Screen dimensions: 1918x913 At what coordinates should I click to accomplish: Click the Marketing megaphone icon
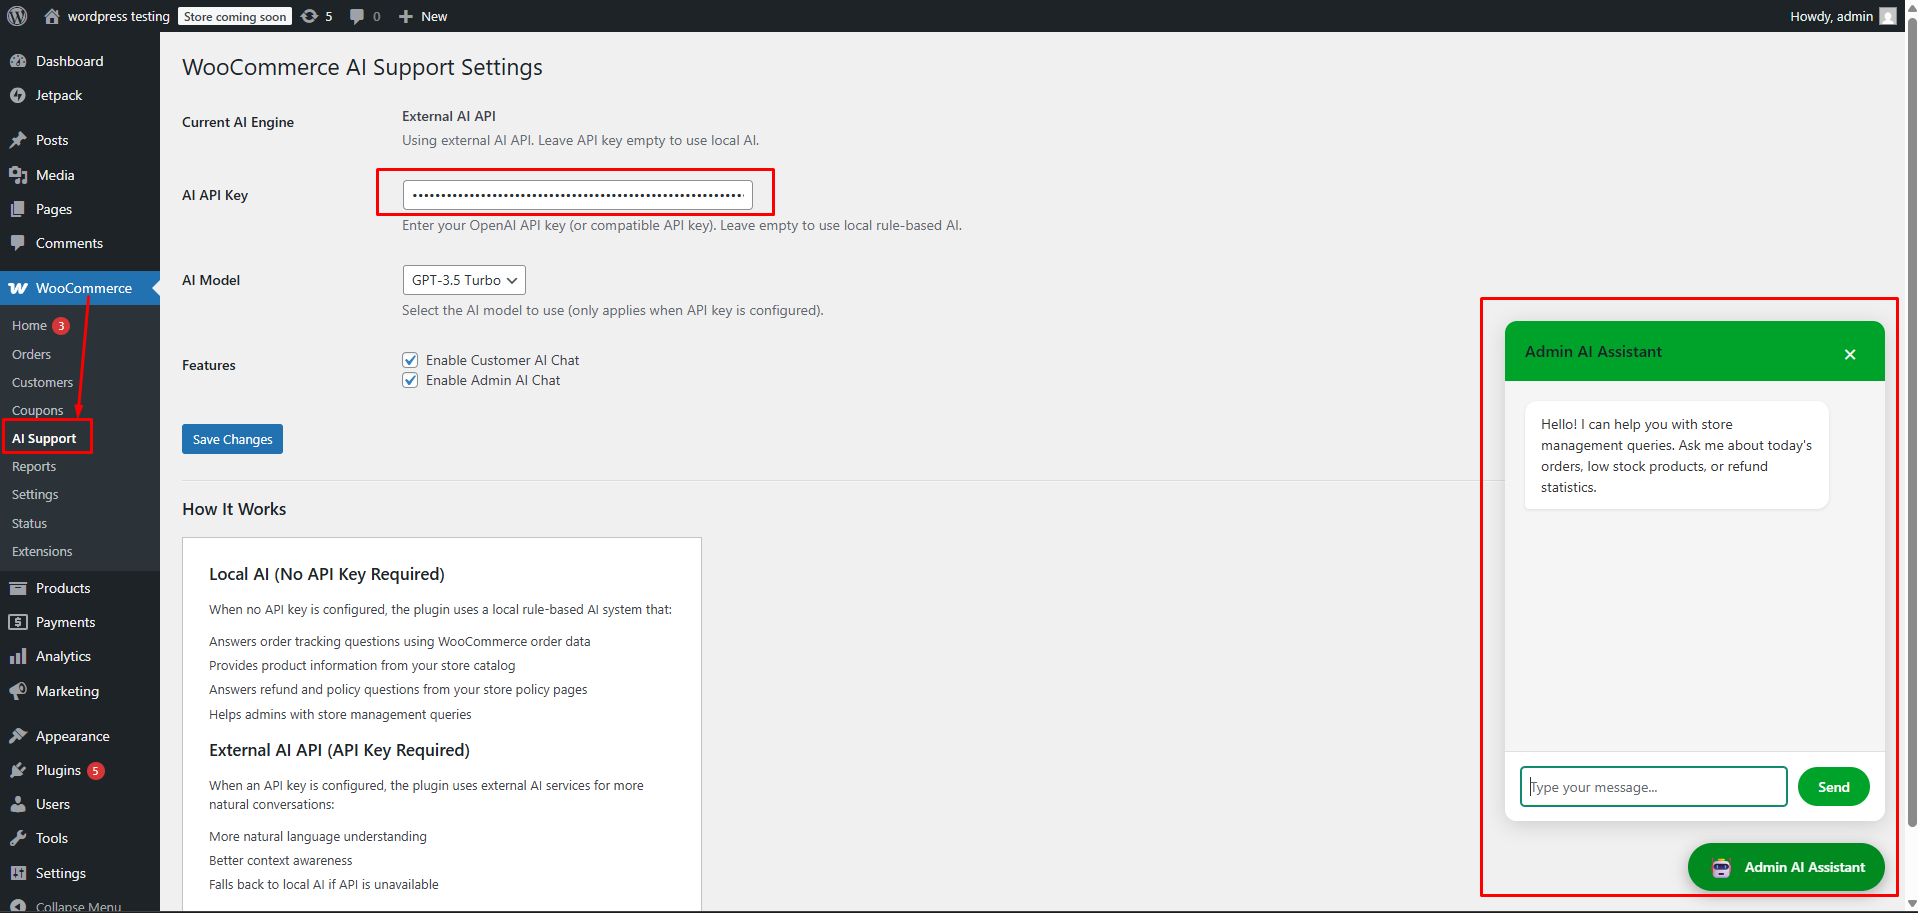[x=18, y=691]
